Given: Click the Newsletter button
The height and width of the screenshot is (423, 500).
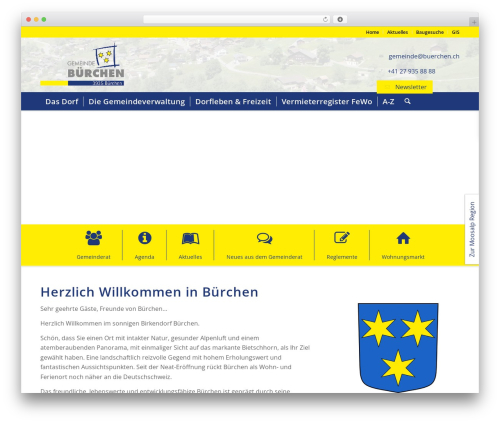Looking at the screenshot, I should tap(405, 87).
